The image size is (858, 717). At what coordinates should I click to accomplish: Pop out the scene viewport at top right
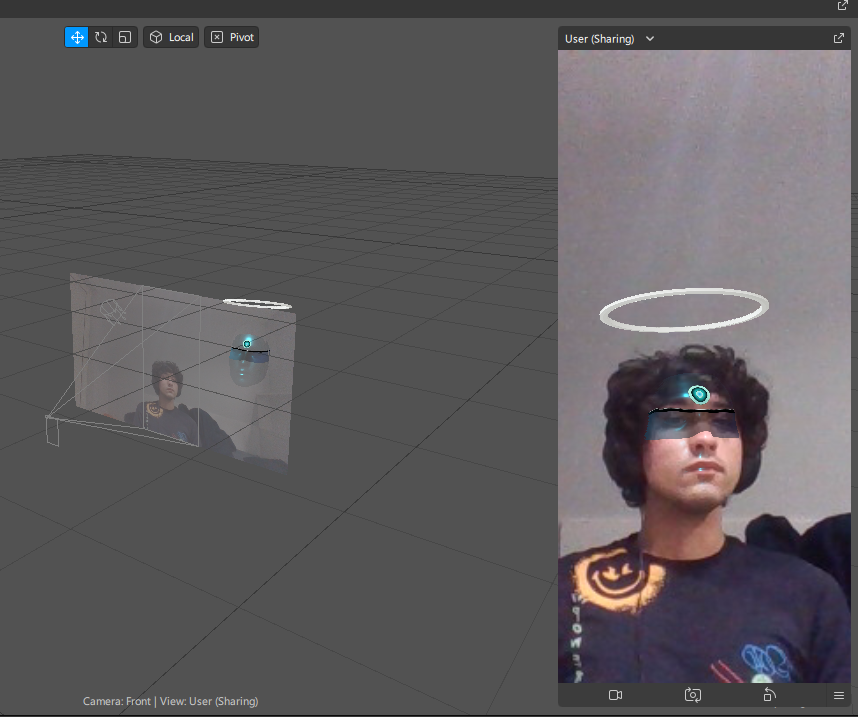(842, 5)
